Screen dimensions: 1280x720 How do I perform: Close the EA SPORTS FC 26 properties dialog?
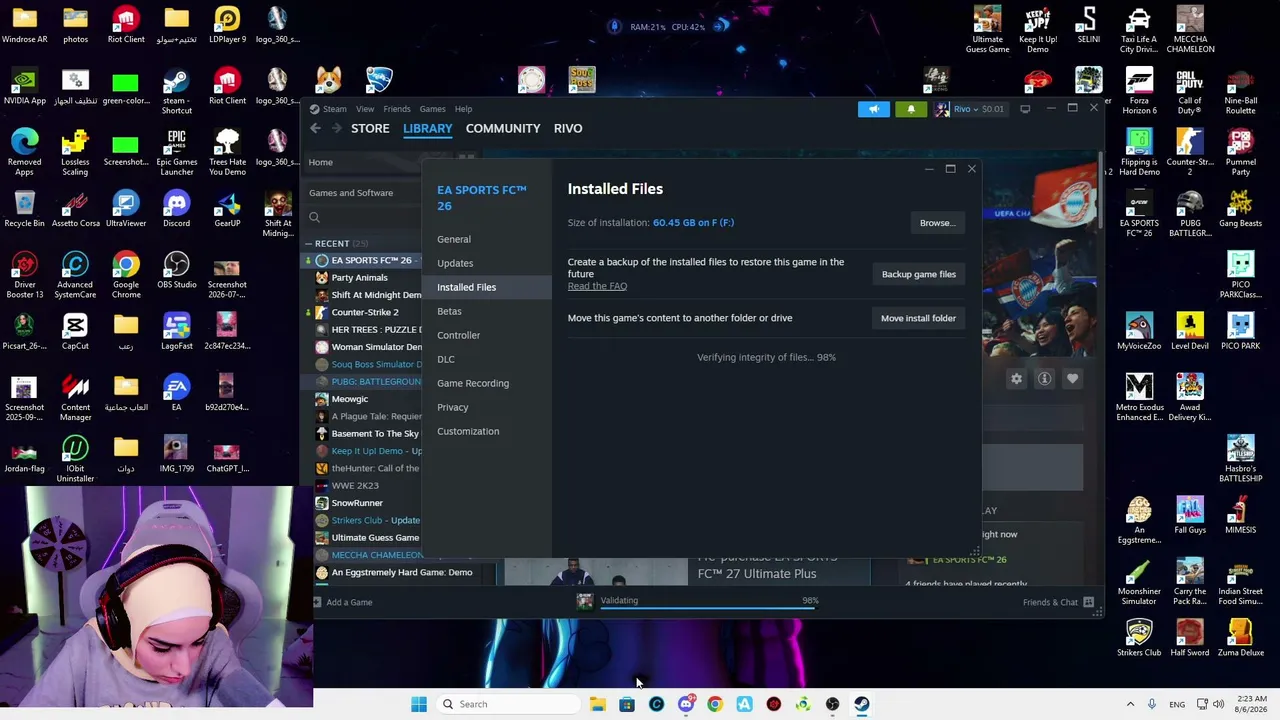[971, 169]
